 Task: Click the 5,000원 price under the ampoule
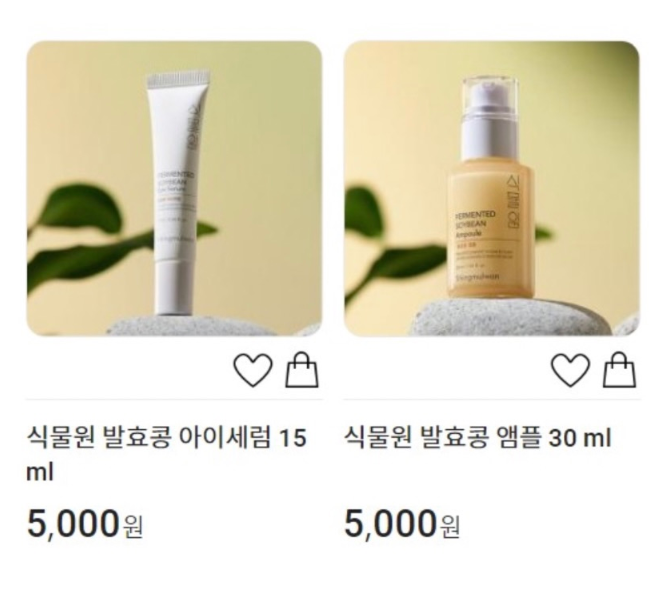coord(402,524)
